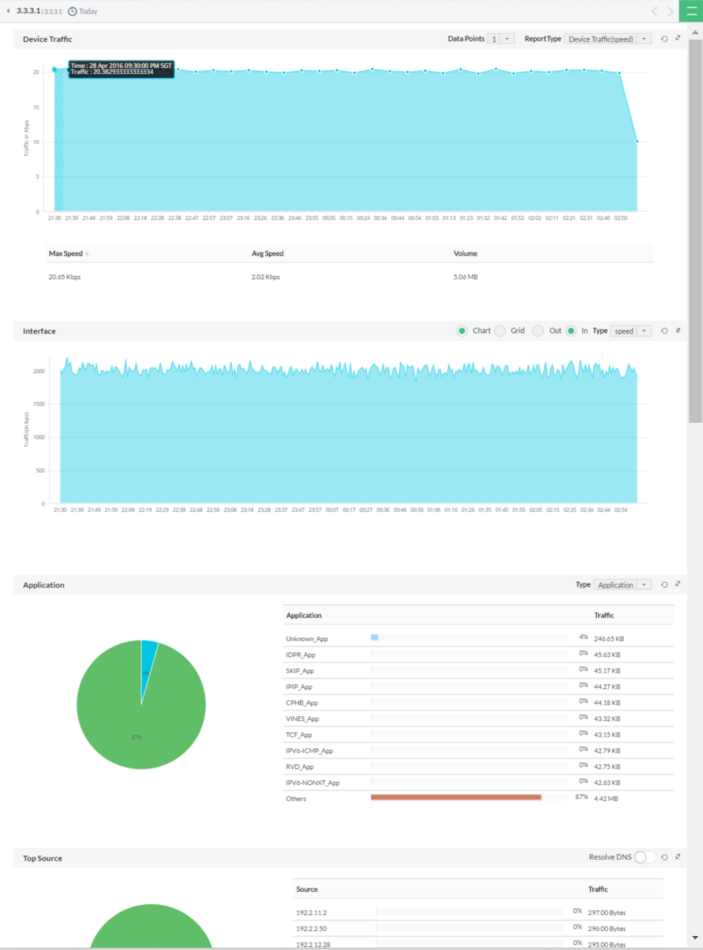
Task: Open the green hamburger menu
Action: [691, 11]
